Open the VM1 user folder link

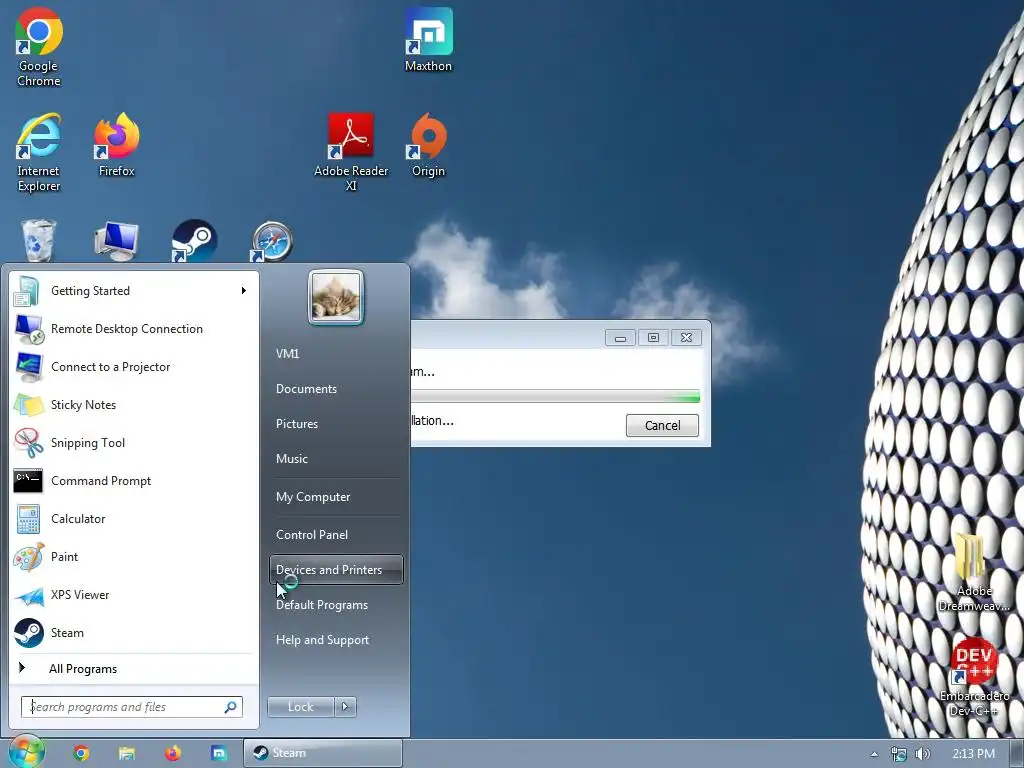pos(334,353)
